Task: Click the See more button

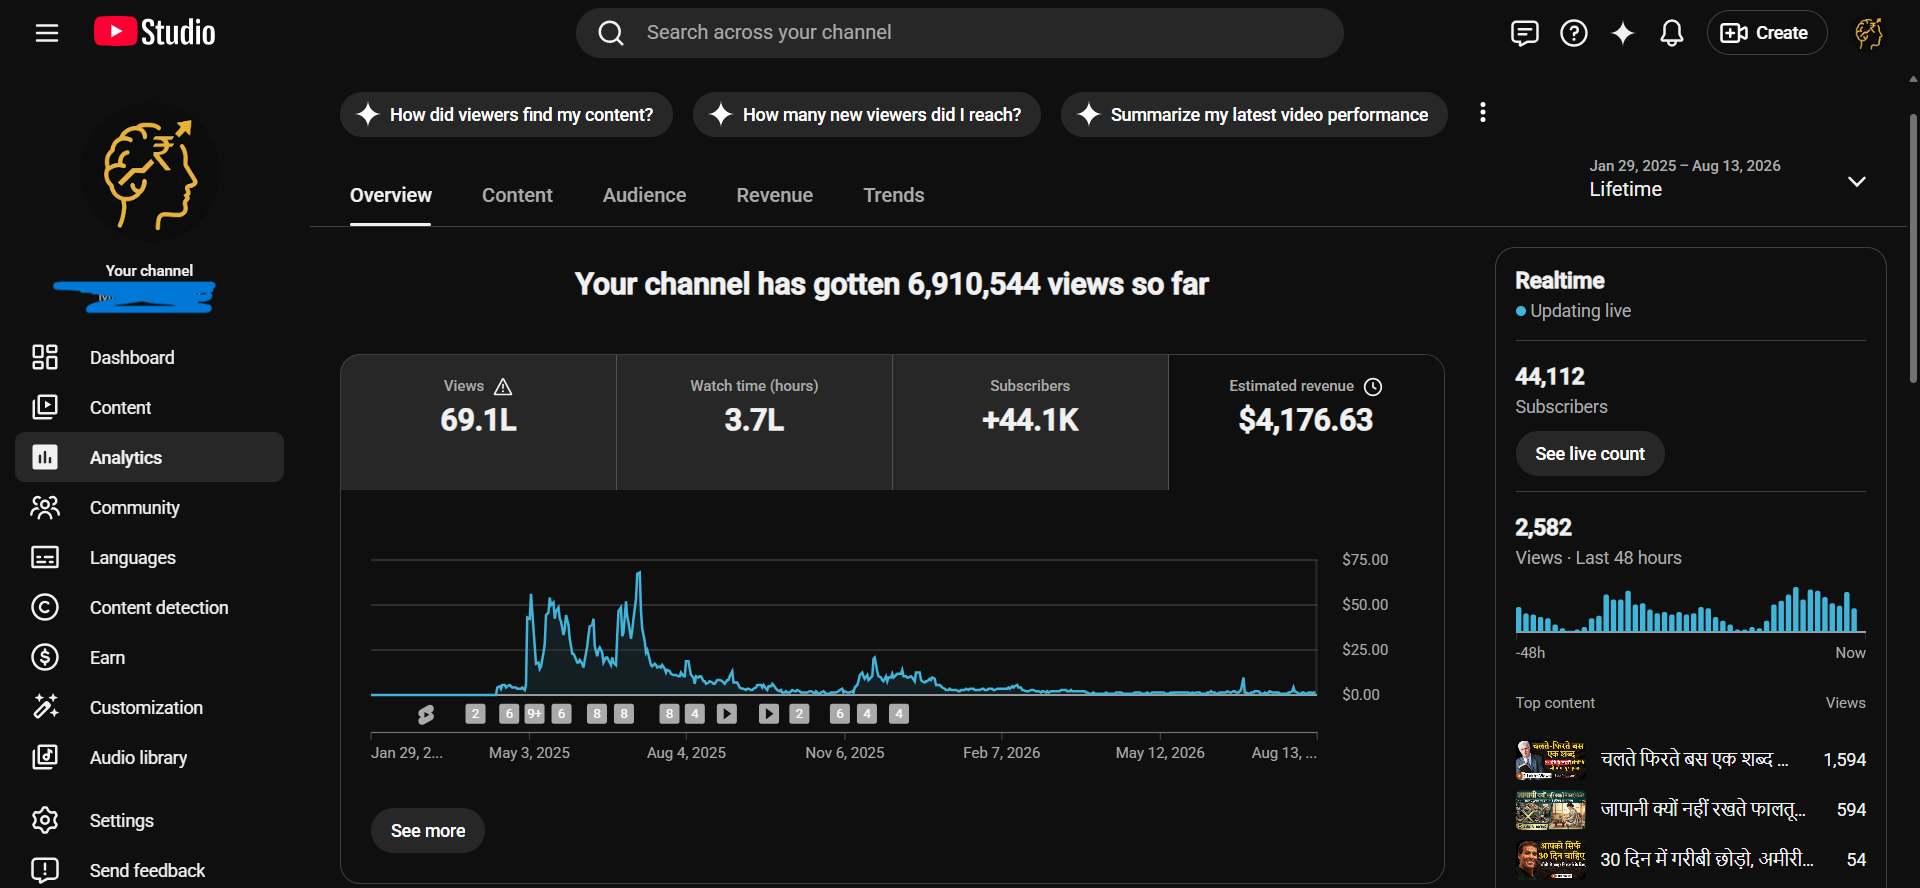Action: (428, 831)
